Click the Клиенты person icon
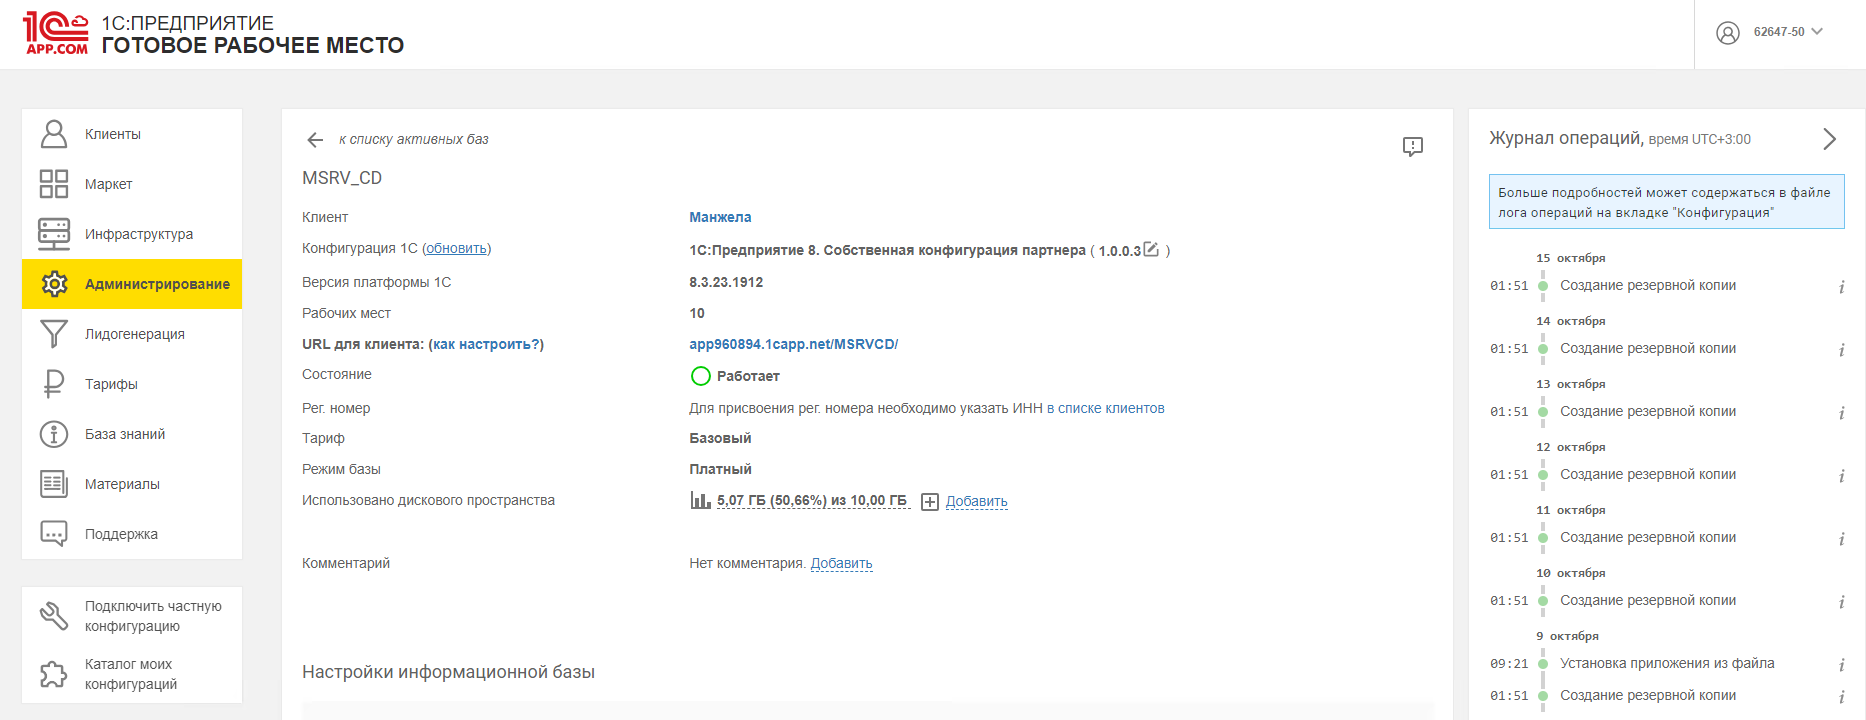Viewport: 1866px width, 720px height. [x=54, y=134]
